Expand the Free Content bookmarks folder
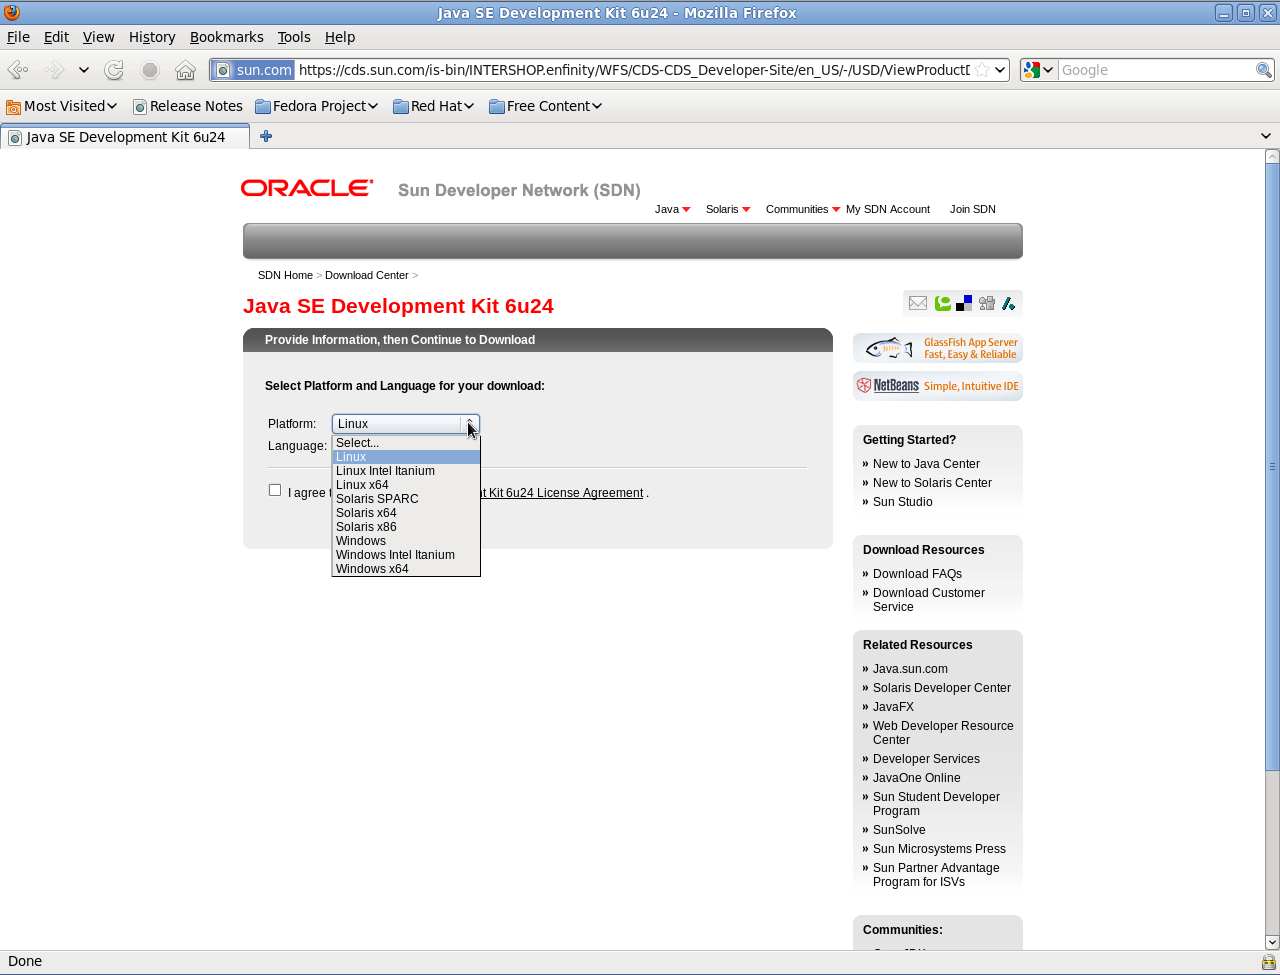 coord(545,106)
